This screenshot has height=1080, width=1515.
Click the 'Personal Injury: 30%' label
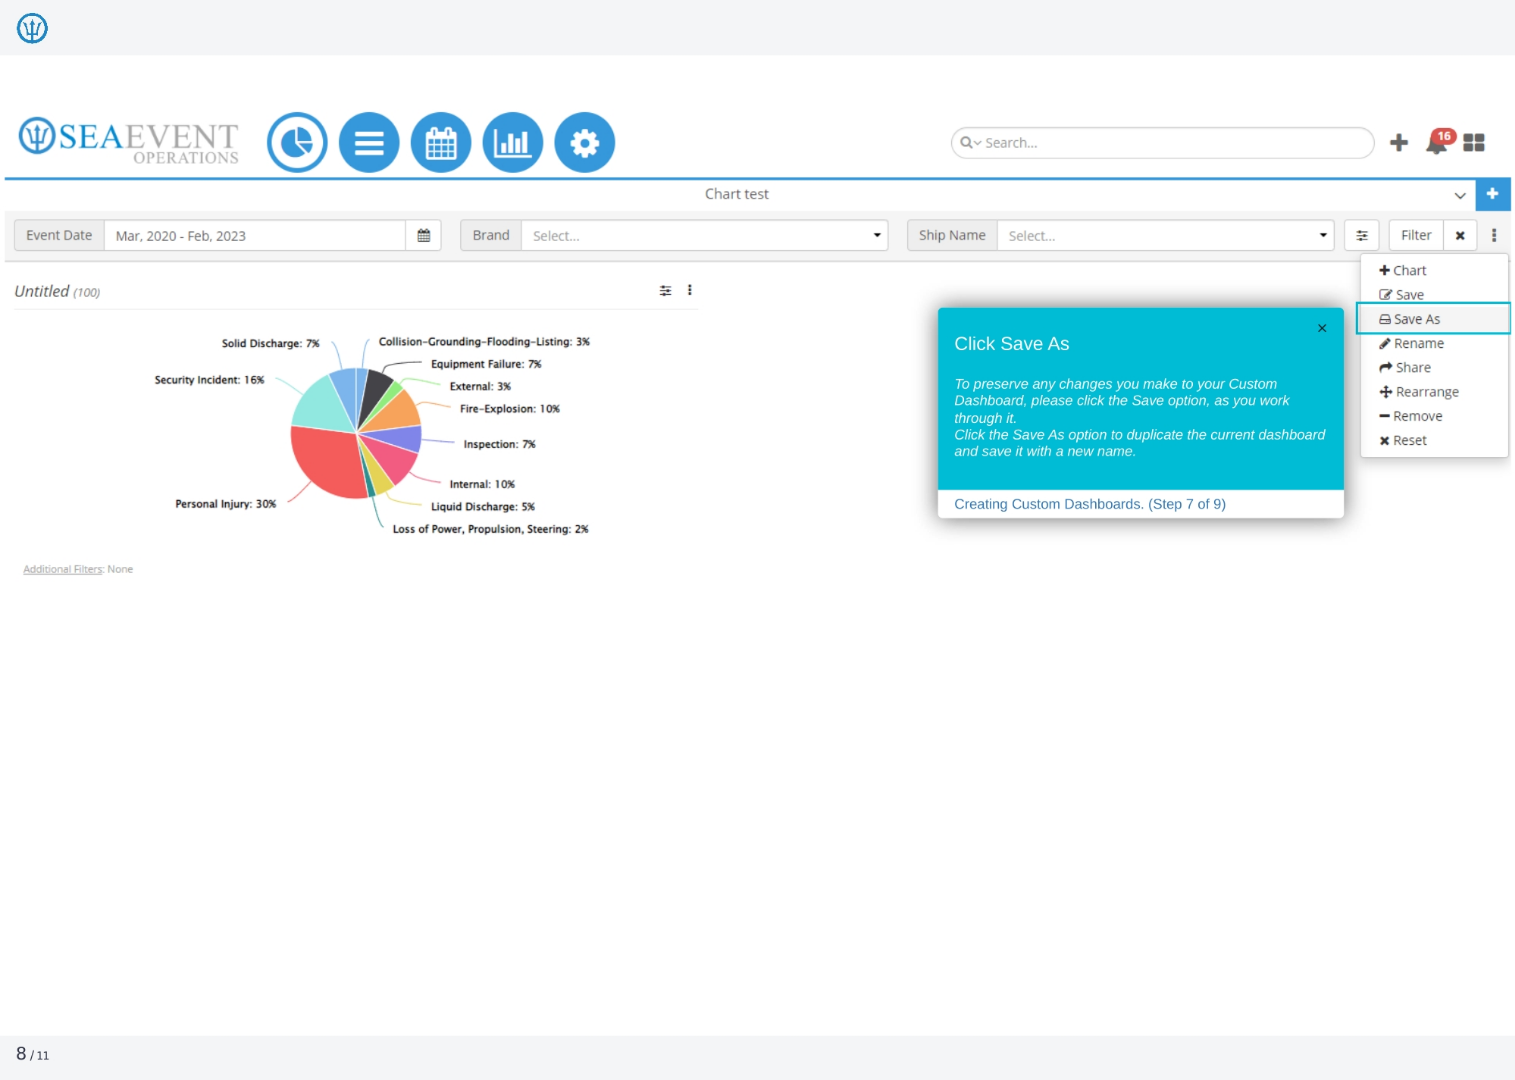point(226,504)
